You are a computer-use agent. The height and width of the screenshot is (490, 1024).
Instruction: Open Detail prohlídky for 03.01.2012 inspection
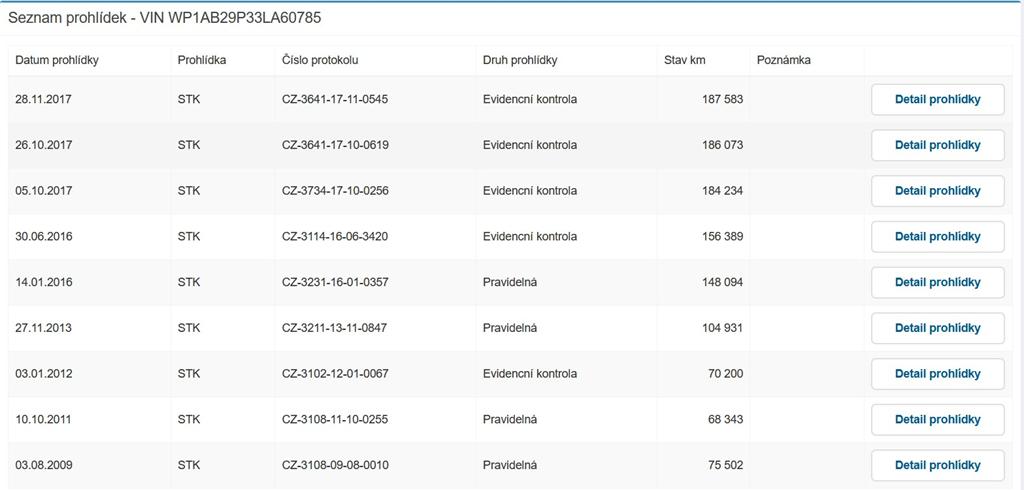pyautogui.click(x=937, y=374)
